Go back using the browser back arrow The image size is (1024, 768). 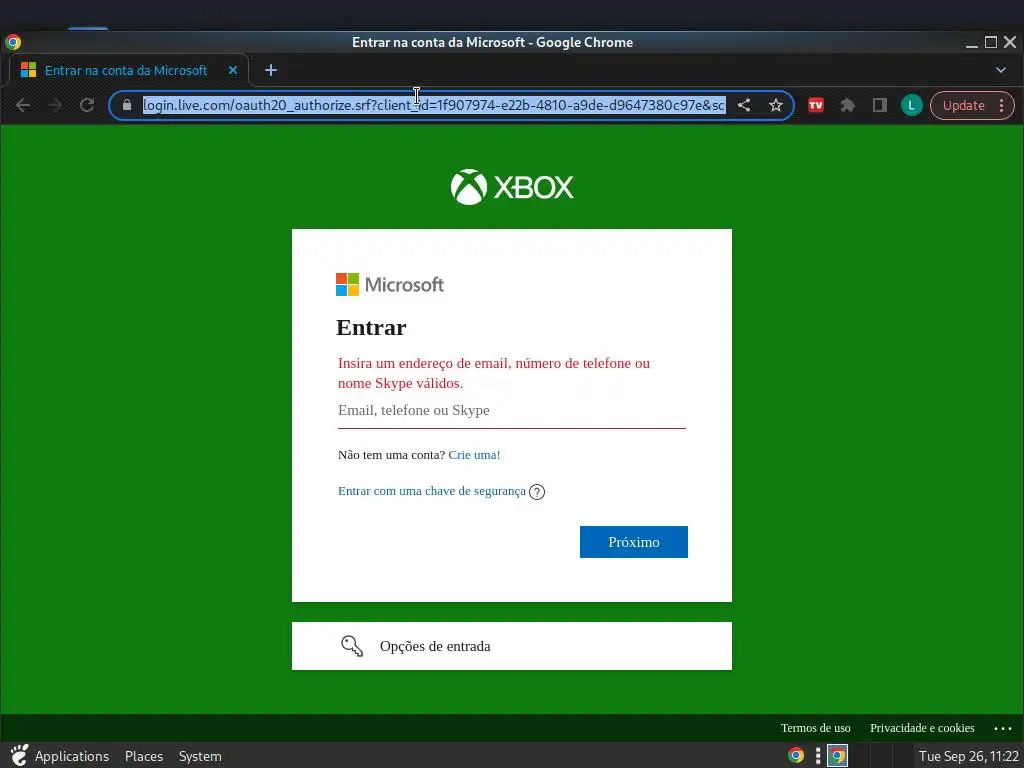[23, 105]
